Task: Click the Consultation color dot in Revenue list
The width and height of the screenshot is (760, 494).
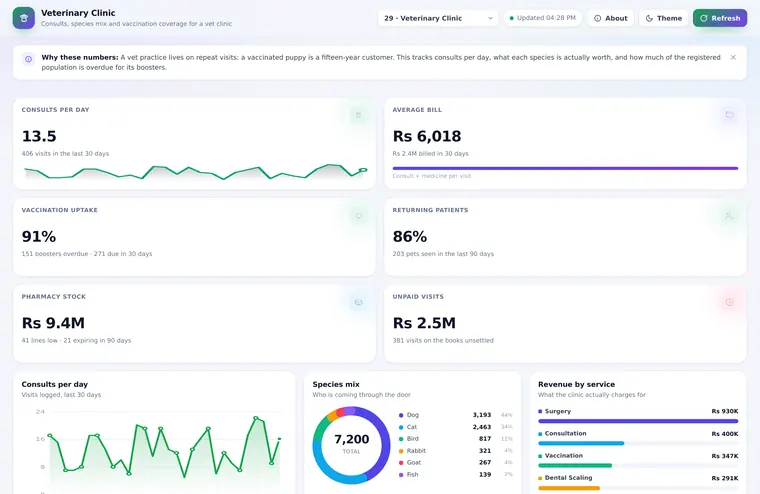Action: click(540, 434)
